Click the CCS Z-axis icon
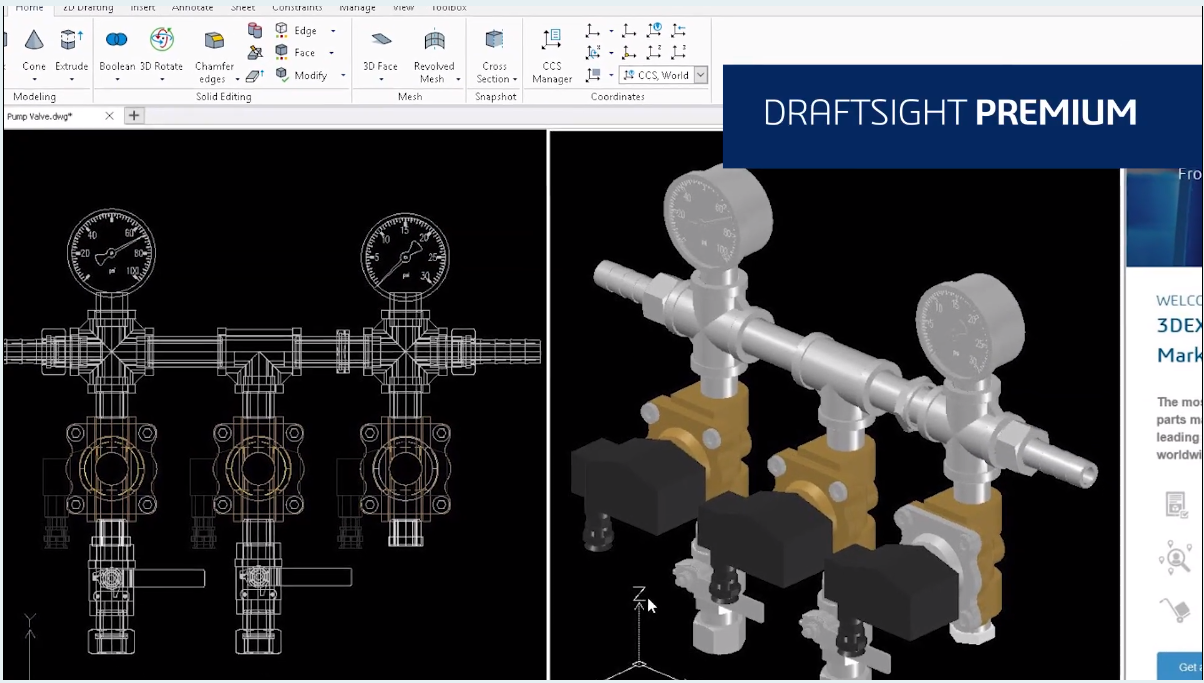Image resolution: width=1204 pixels, height=683 pixels. 654,52
